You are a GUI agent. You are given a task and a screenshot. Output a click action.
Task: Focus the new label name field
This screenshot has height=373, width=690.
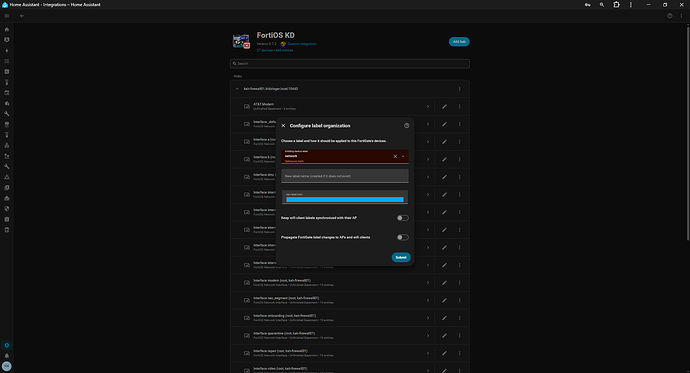(x=345, y=176)
